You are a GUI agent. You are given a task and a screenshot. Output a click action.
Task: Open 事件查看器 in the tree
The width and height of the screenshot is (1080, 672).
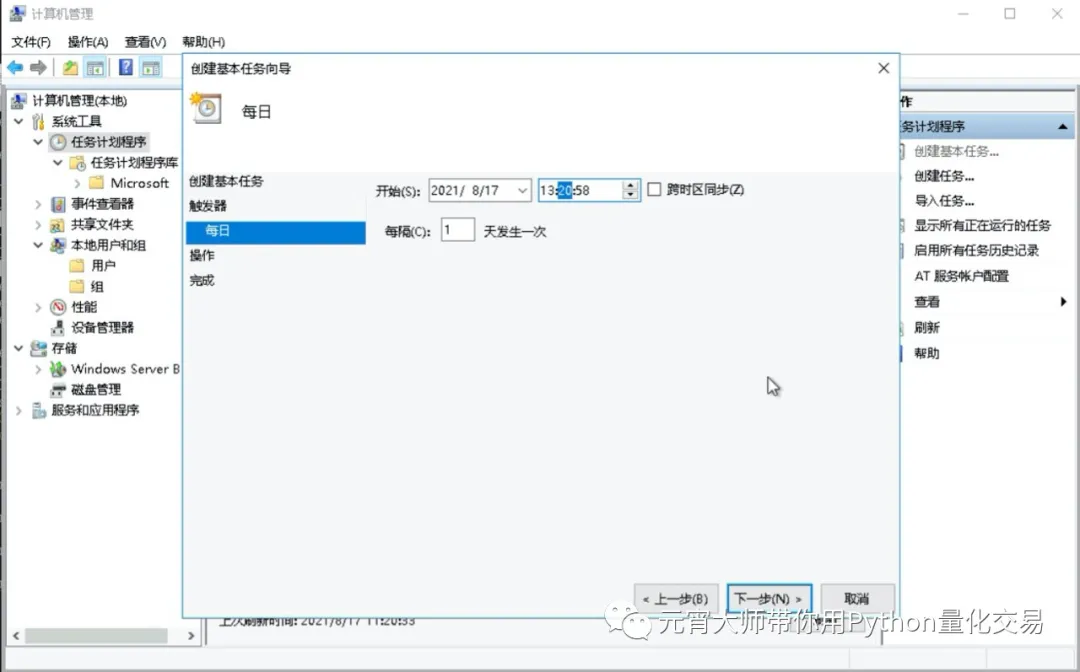click(102, 204)
